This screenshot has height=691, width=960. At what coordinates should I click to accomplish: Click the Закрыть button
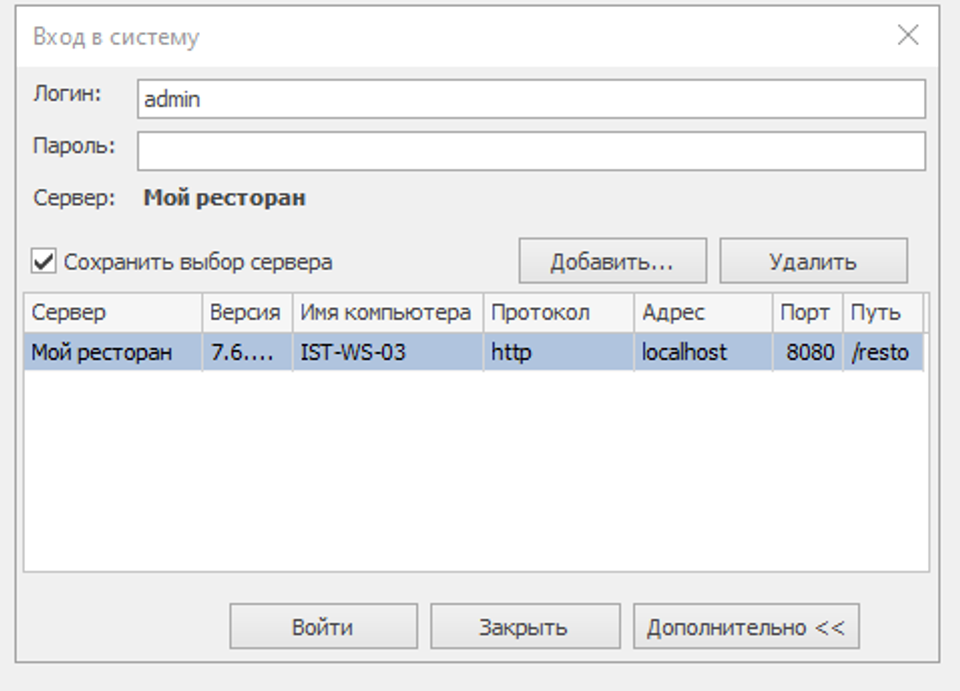[x=524, y=627]
